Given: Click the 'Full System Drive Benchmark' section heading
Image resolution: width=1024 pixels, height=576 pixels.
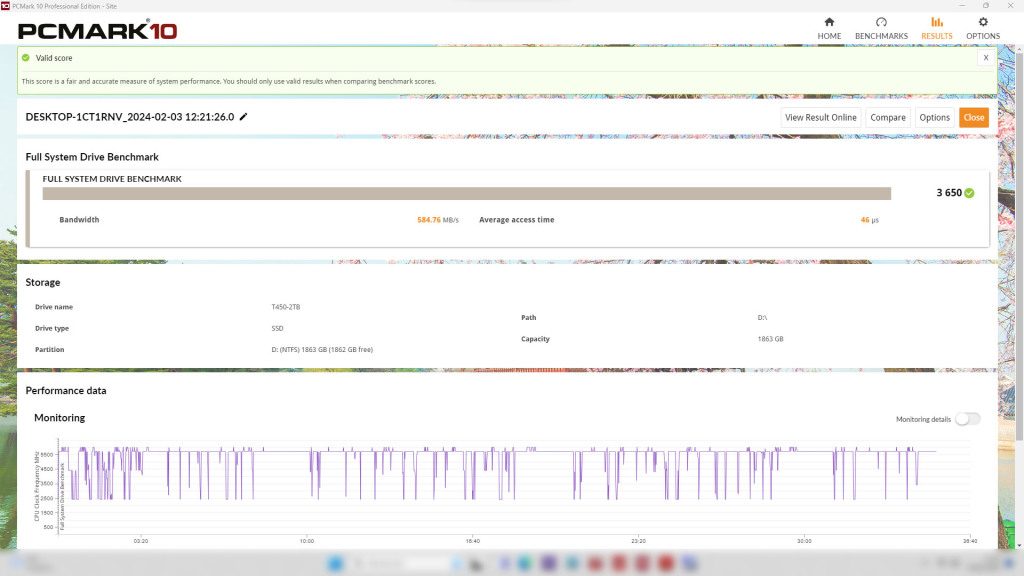Looking at the screenshot, I should pyautogui.click(x=92, y=157).
